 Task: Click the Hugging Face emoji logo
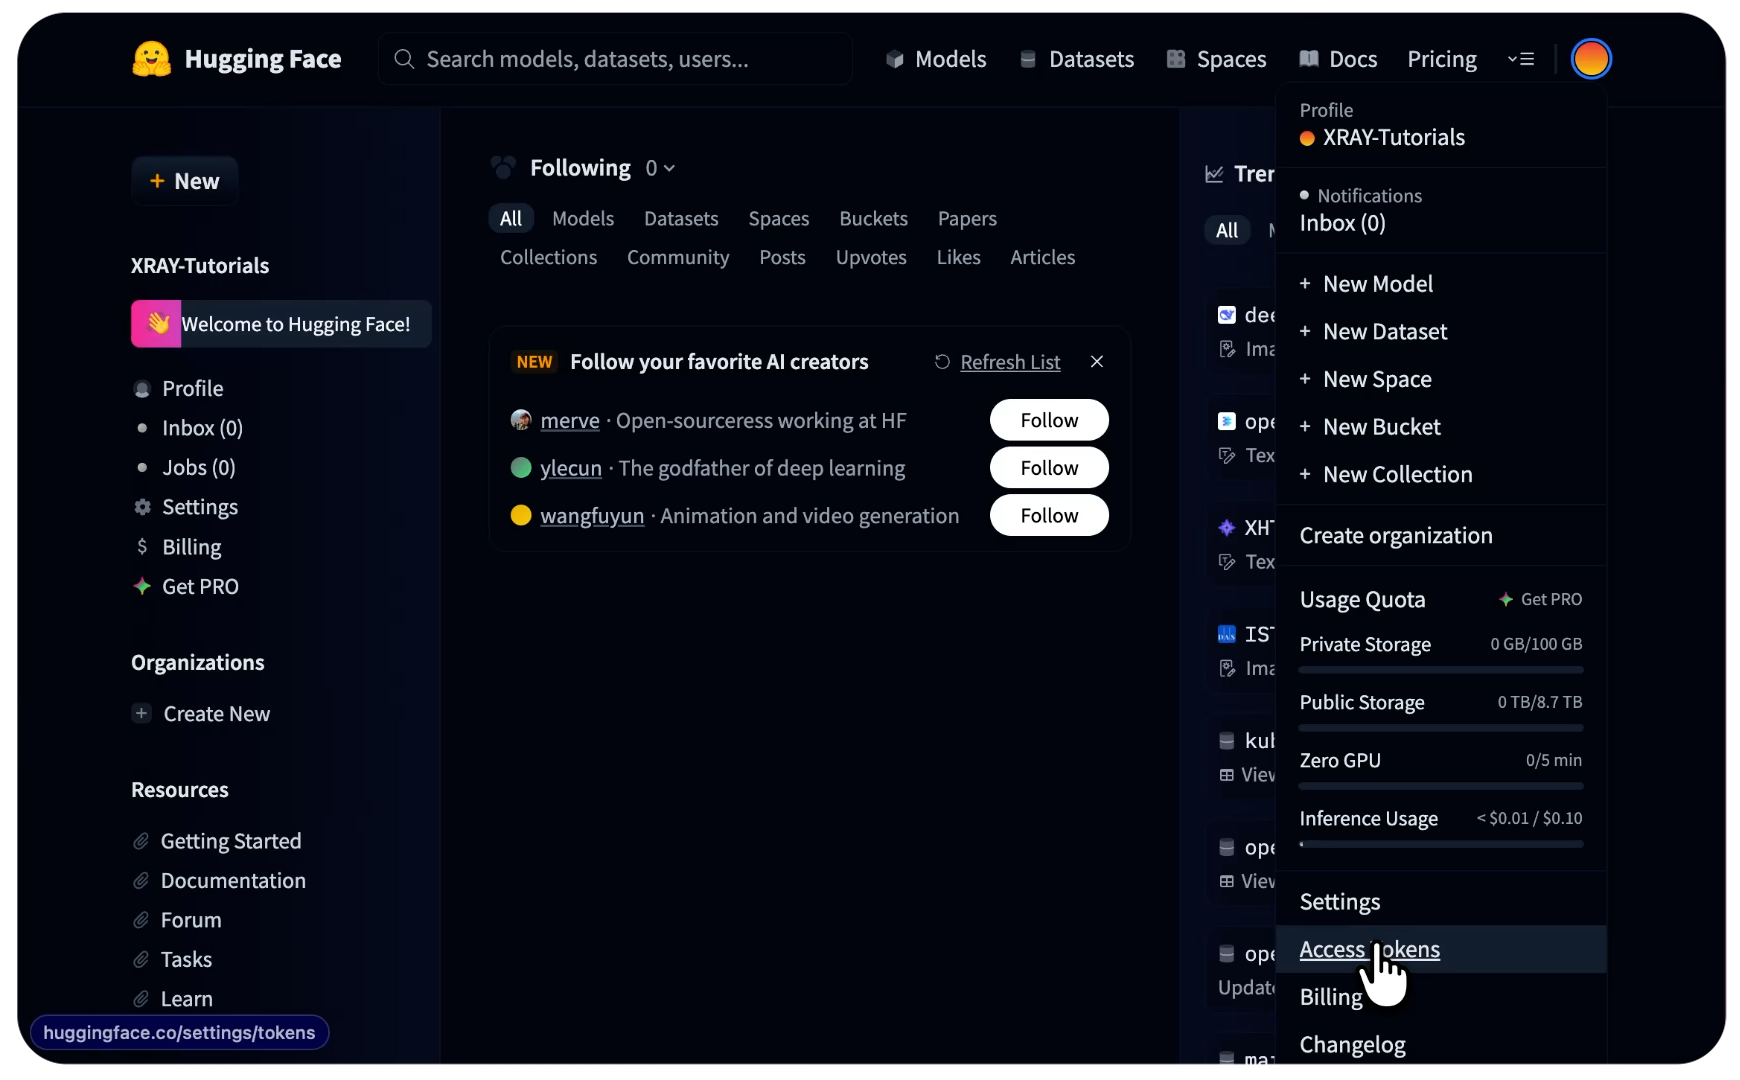coord(152,59)
